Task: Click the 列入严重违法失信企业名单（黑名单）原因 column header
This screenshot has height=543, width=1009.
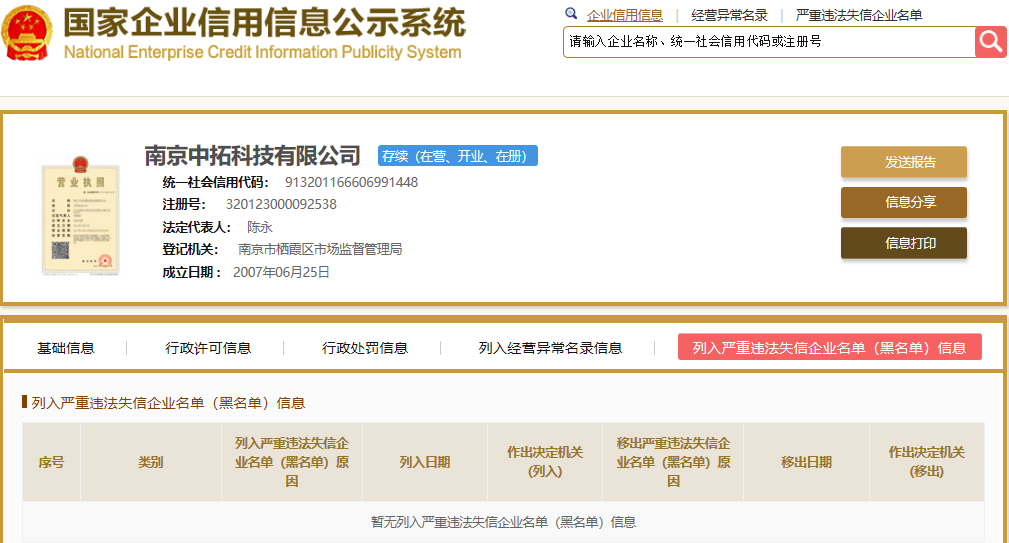Action: click(x=292, y=462)
